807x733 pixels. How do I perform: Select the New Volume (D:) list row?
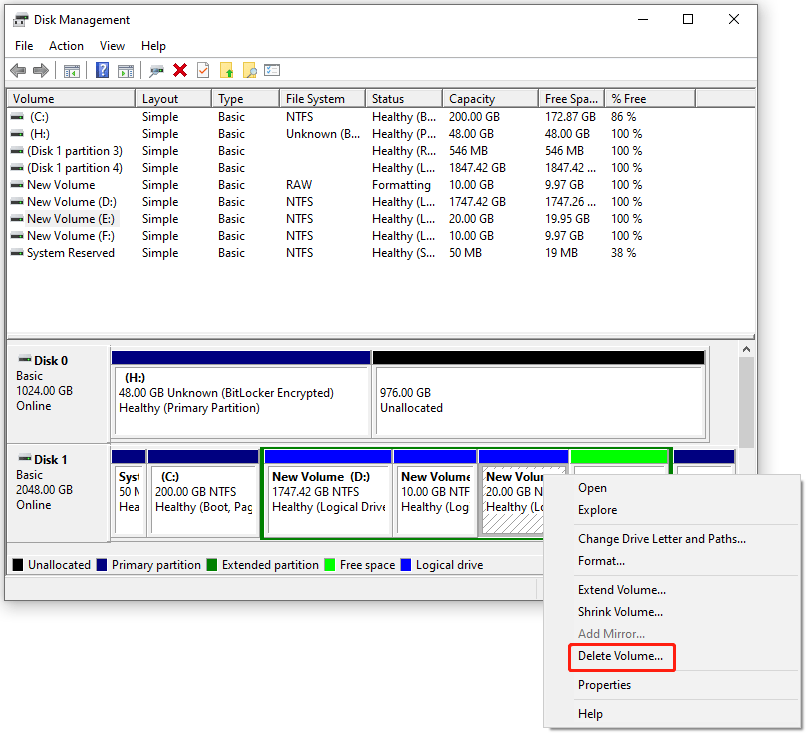(381, 202)
